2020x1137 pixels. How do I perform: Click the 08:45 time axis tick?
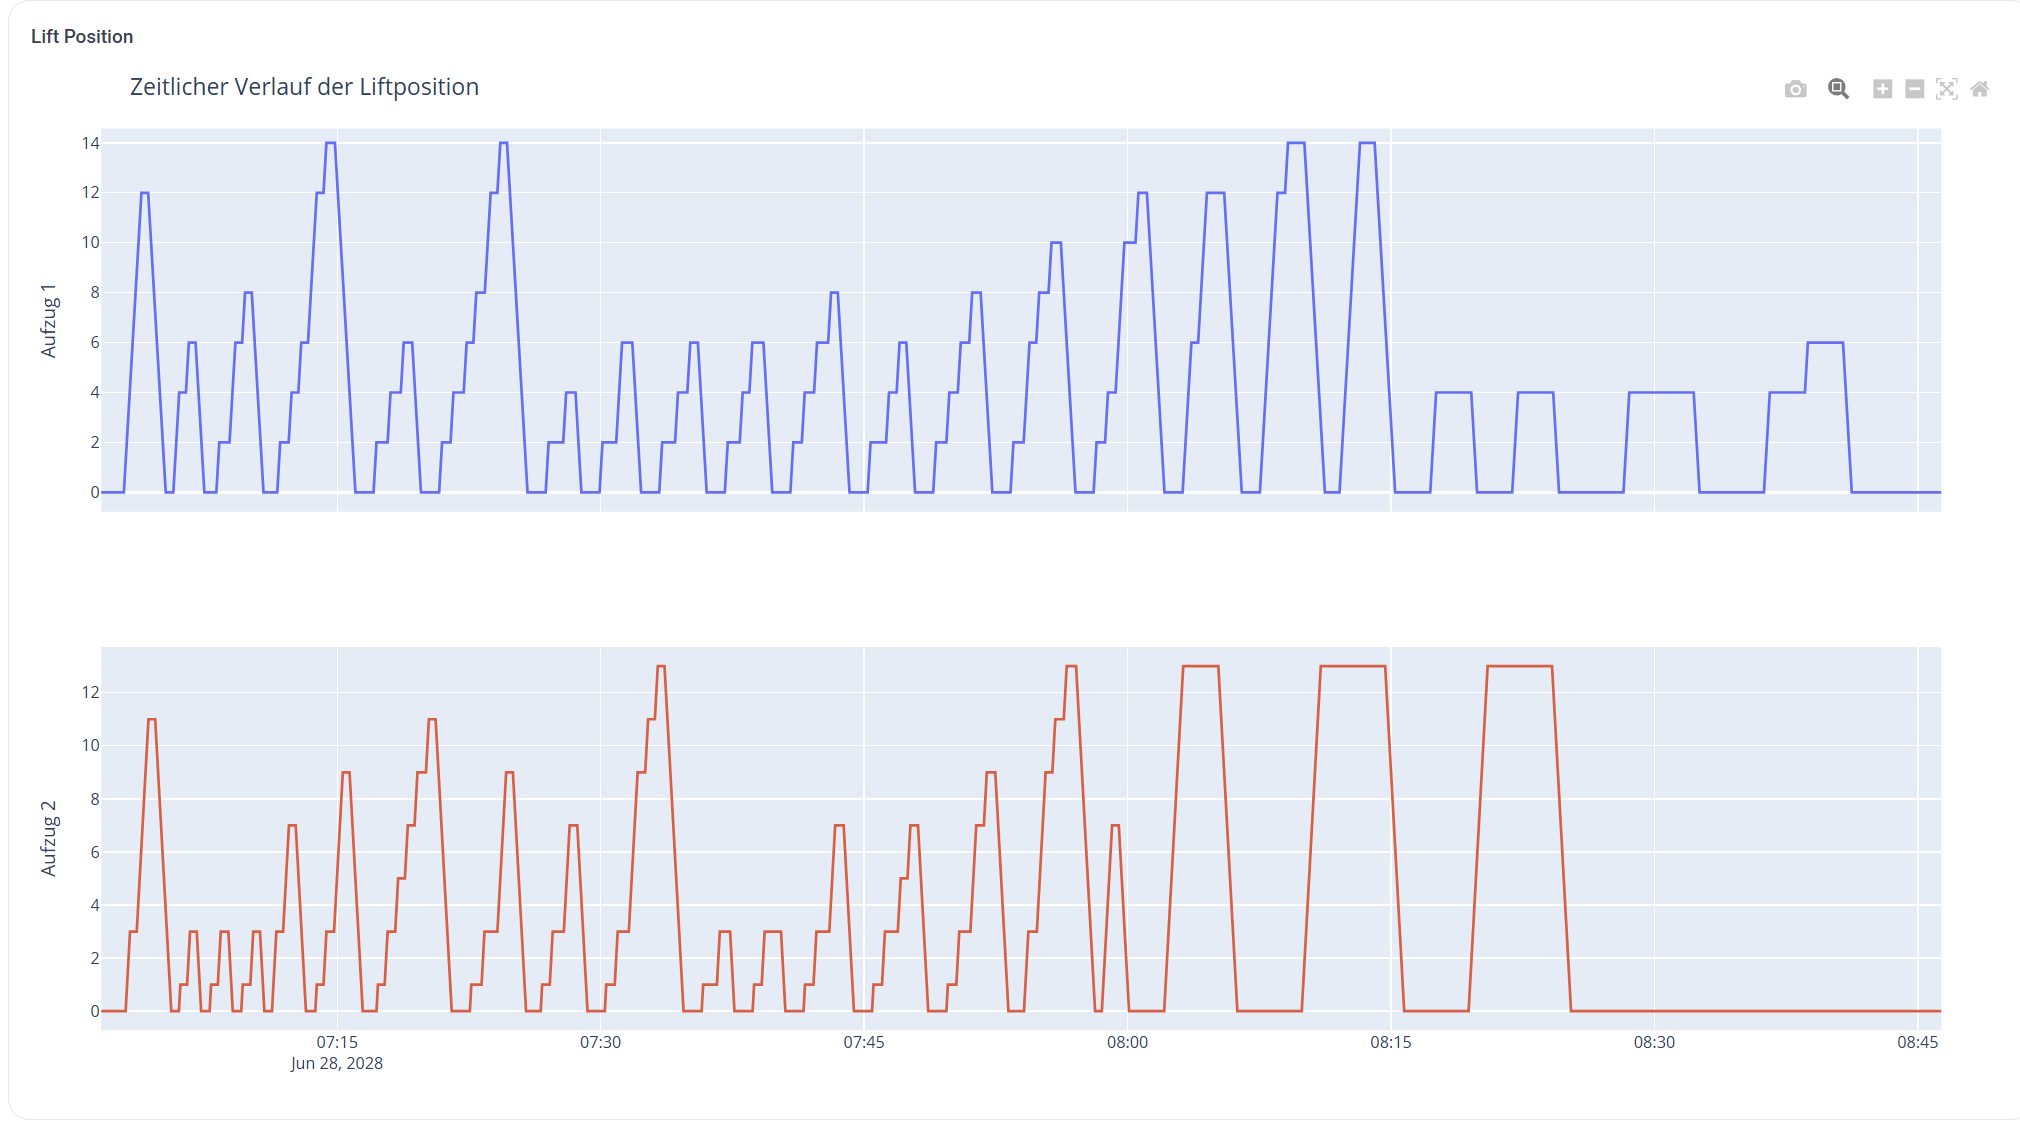(1917, 1042)
